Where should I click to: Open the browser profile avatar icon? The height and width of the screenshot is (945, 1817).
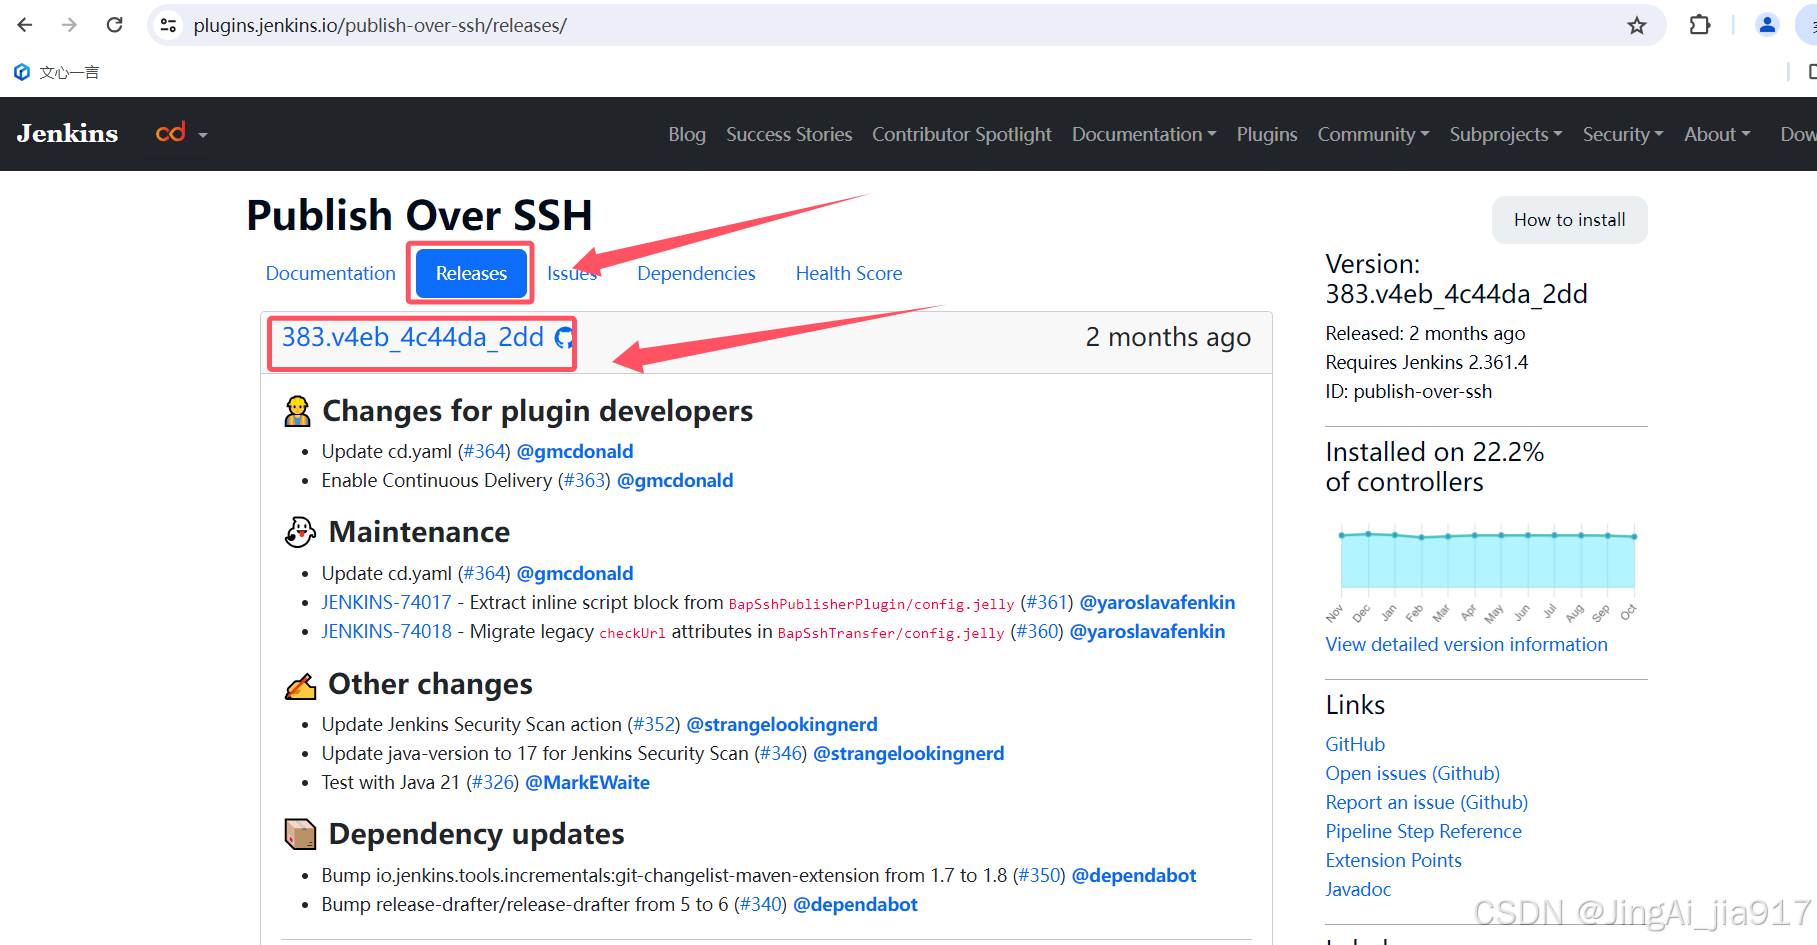(x=1767, y=25)
